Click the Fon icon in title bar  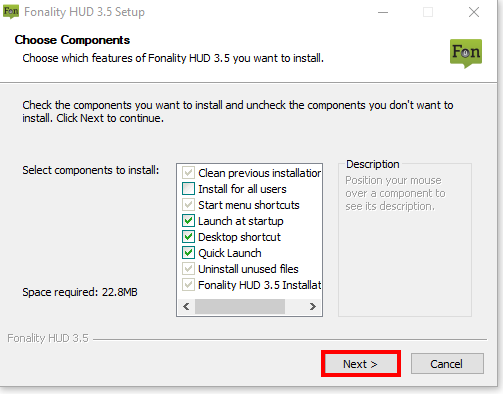(x=11, y=12)
